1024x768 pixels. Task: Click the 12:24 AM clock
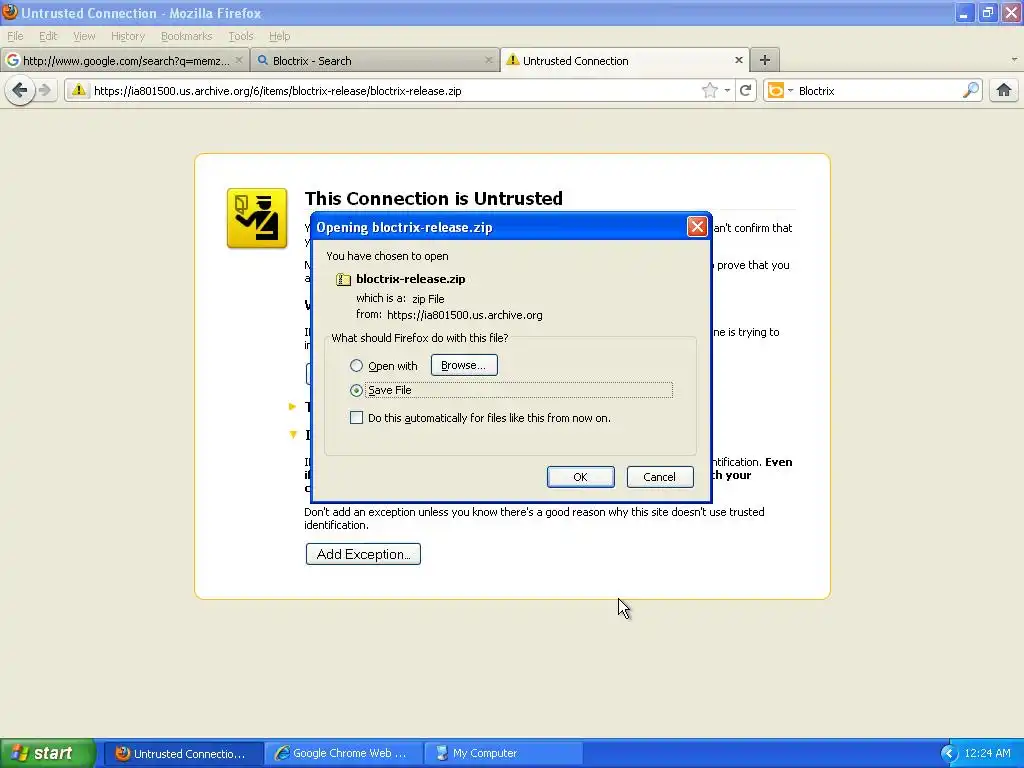coord(987,753)
